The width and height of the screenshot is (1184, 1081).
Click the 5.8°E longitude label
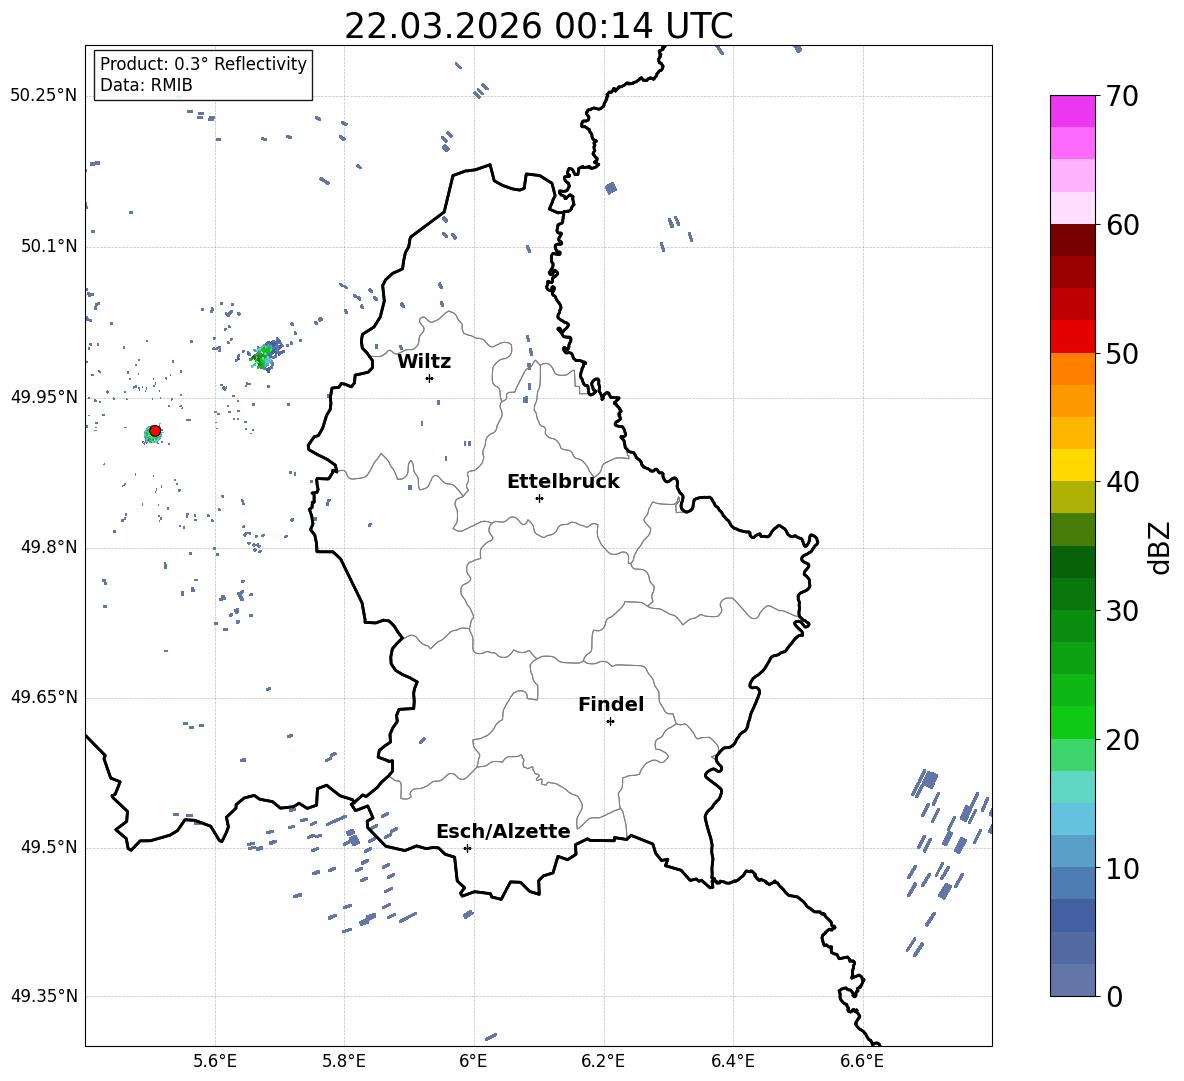point(344,1061)
